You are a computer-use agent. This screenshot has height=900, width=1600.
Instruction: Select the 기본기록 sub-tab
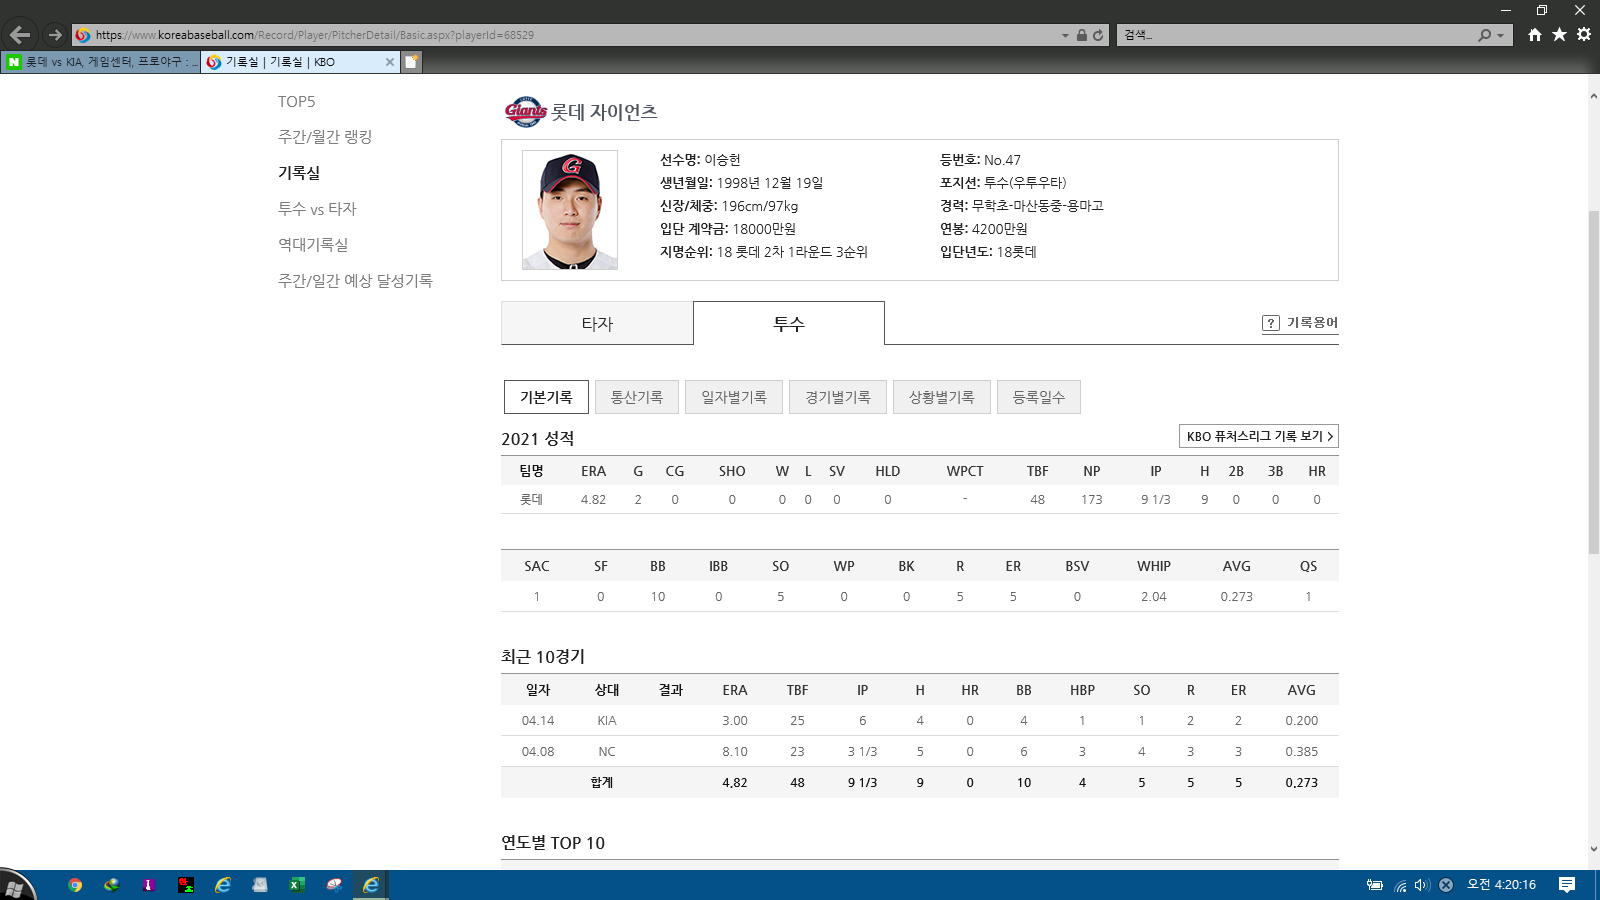(546, 397)
